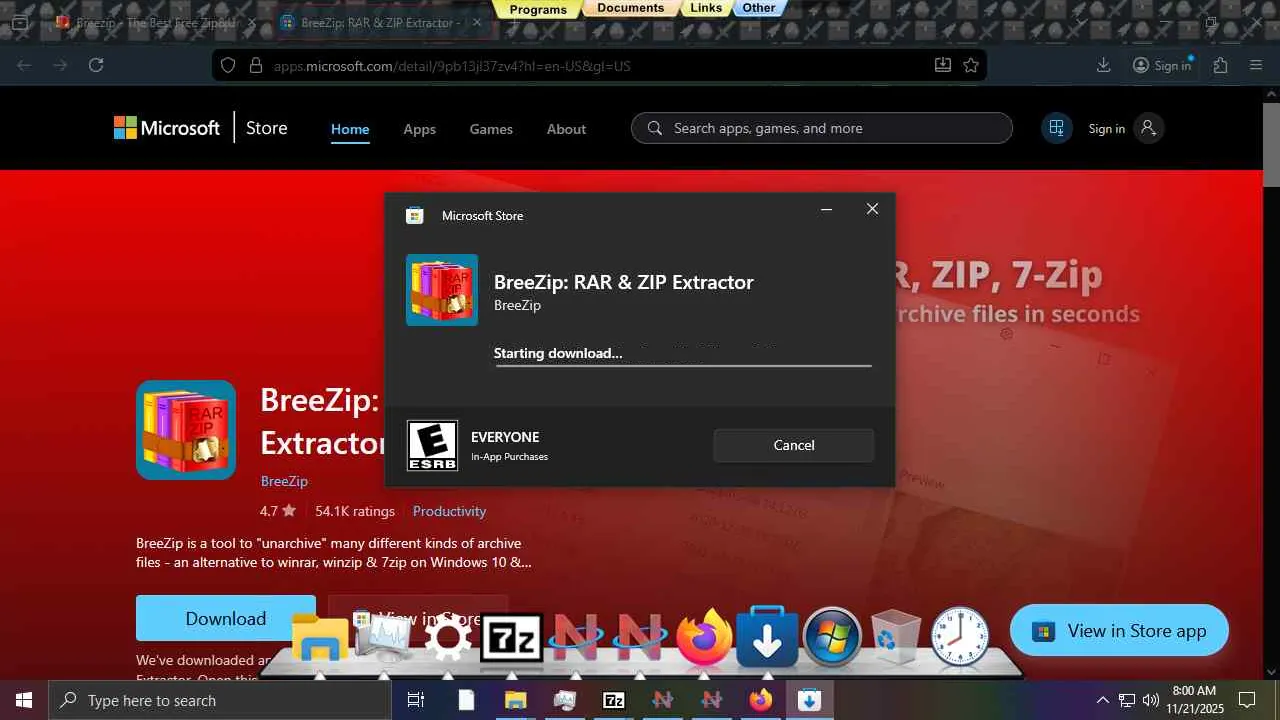Switch to the Documents dock tab
The width and height of the screenshot is (1280, 720).
[630, 8]
